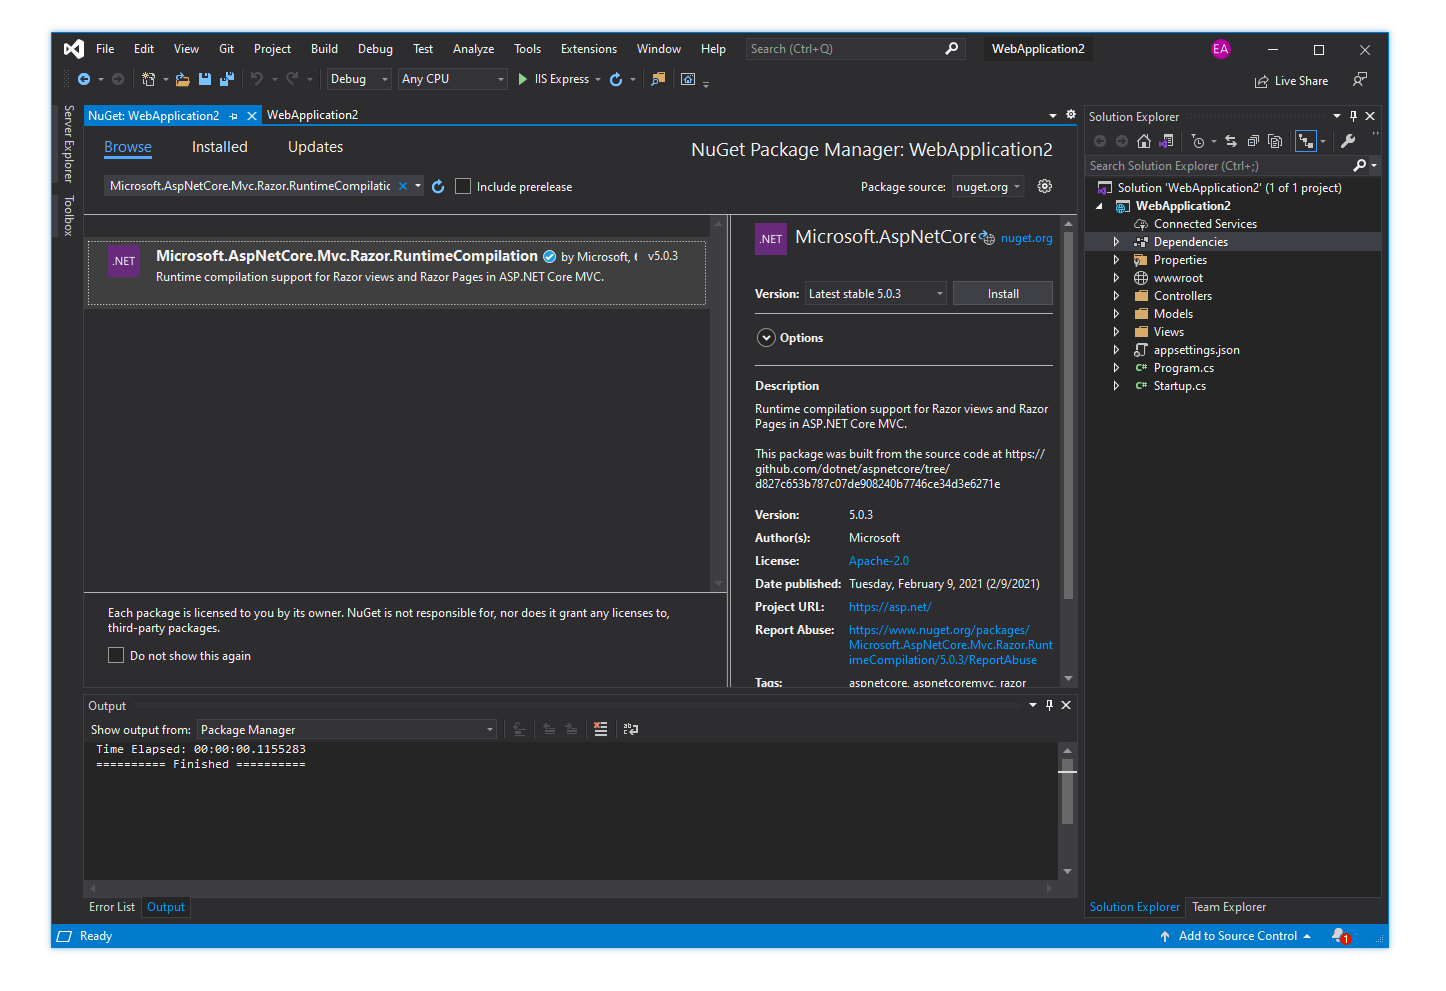Open the Debug configuration dropdown
The image size is (1446, 991).
(359, 79)
